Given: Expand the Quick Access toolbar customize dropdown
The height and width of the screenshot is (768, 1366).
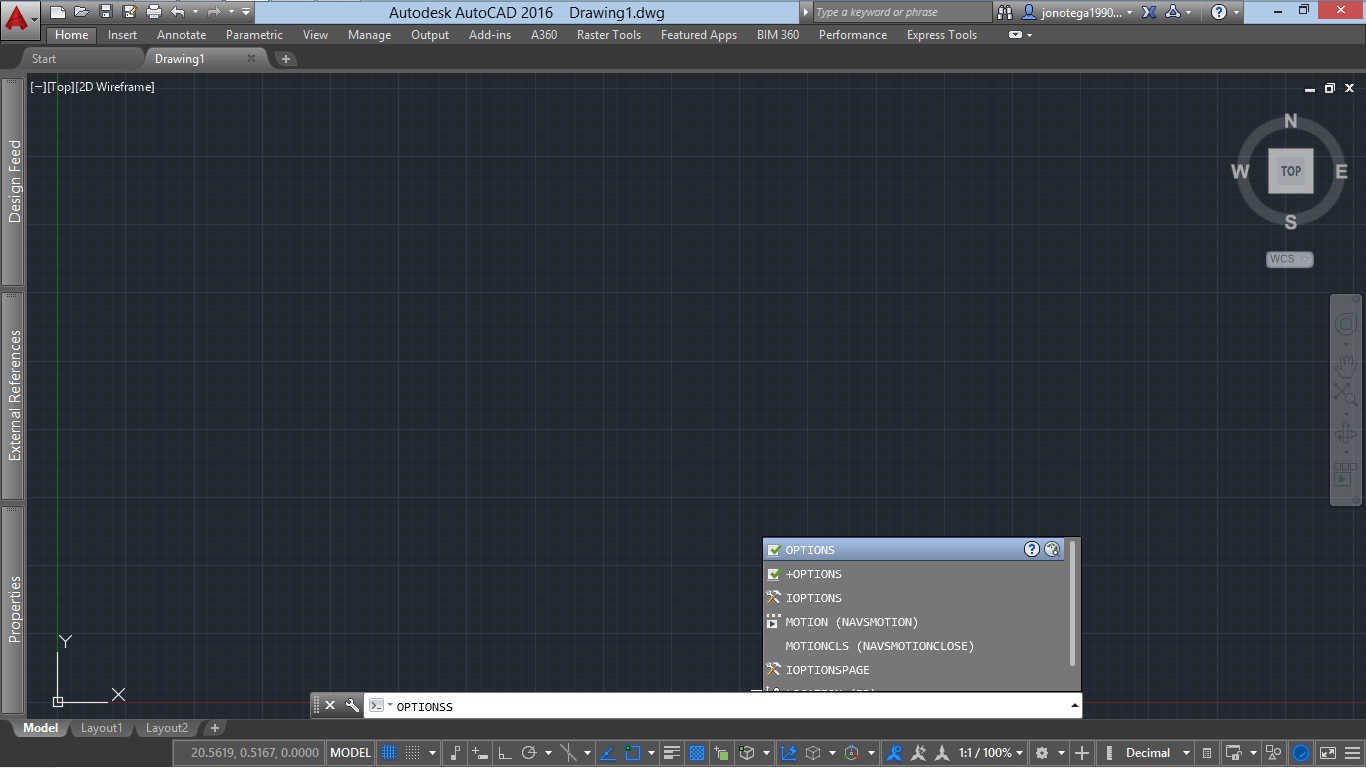Looking at the screenshot, I should tap(246, 12).
